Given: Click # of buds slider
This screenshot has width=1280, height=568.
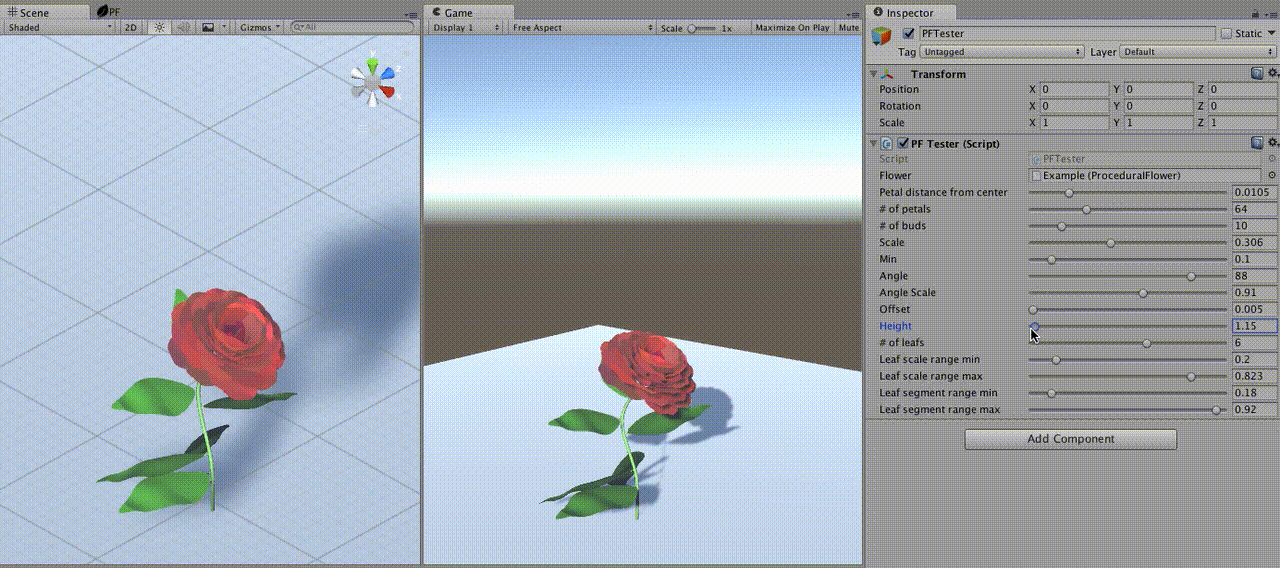Looking at the screenshot, I should tap(1127, 226).
